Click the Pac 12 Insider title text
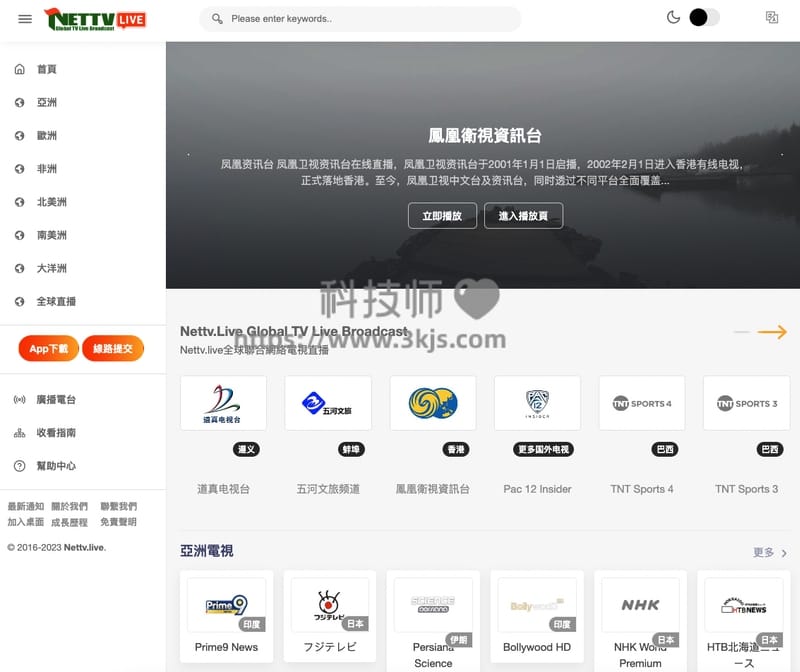 coord(537,489)
